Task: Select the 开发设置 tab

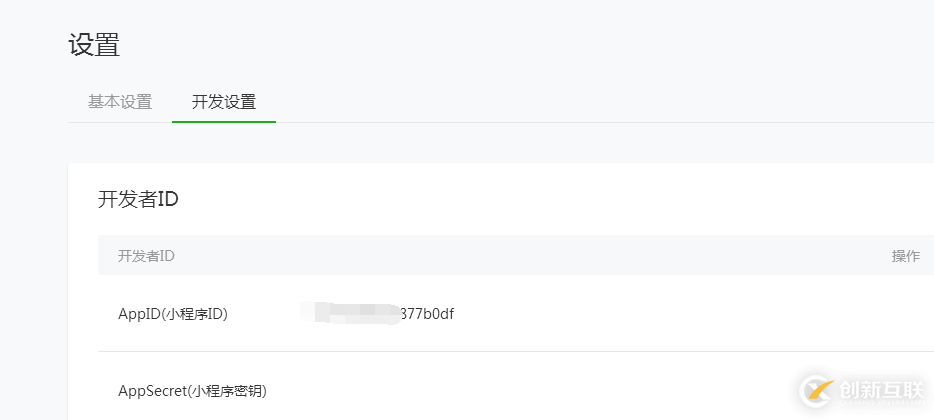Action: point(224,102)
